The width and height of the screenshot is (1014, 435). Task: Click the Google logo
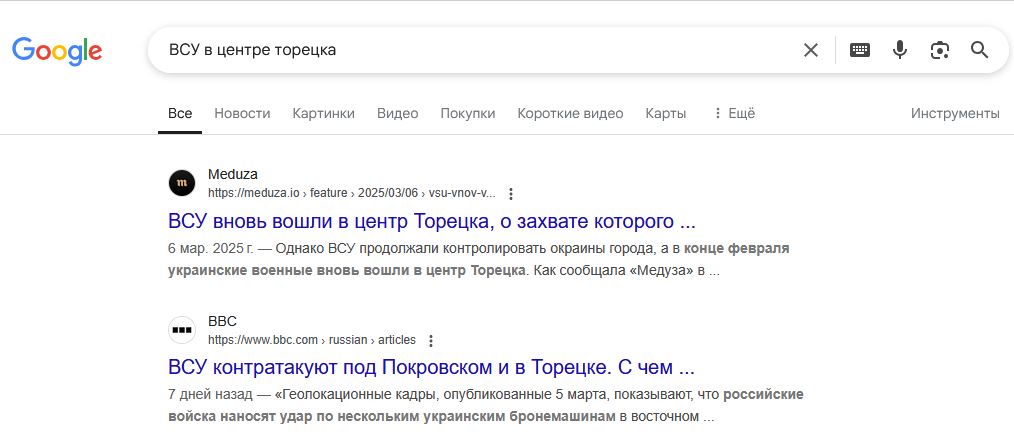(57, 50)
